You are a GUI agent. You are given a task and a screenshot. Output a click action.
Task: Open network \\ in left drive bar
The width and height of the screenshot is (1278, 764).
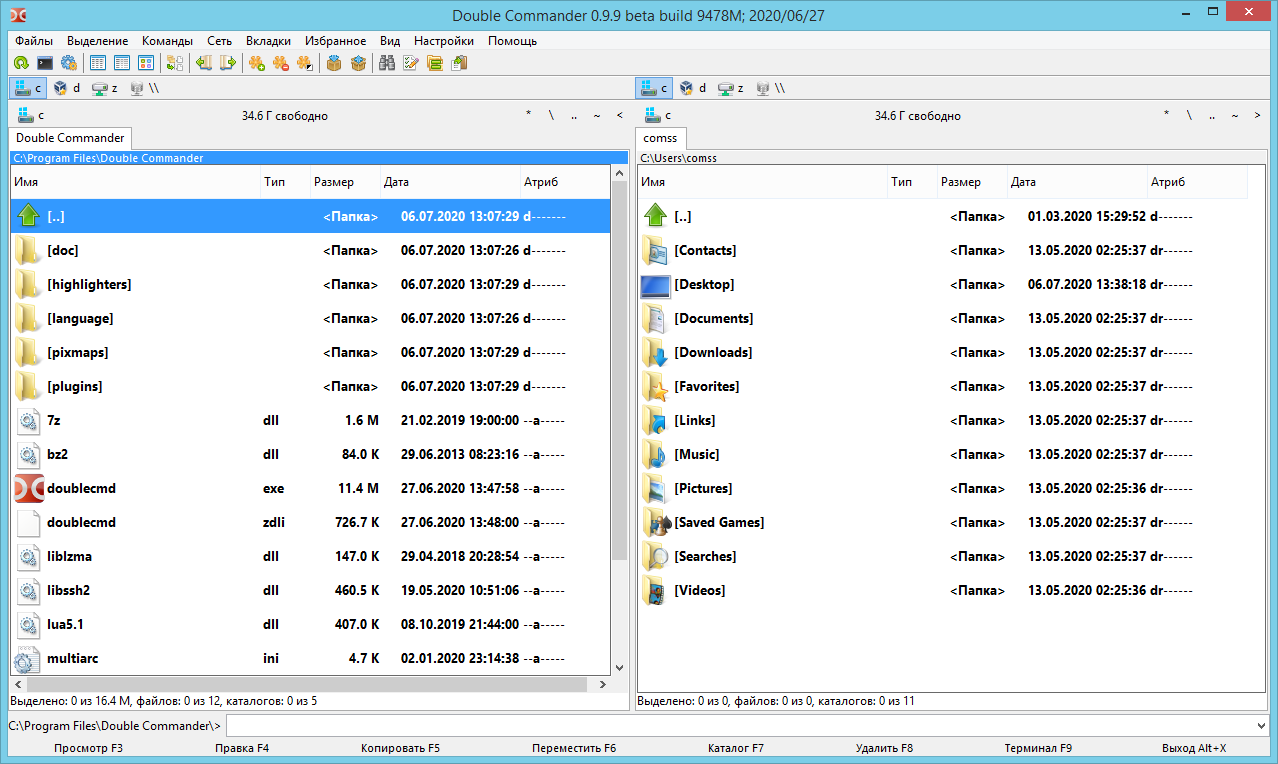click(x=144, y=88)
